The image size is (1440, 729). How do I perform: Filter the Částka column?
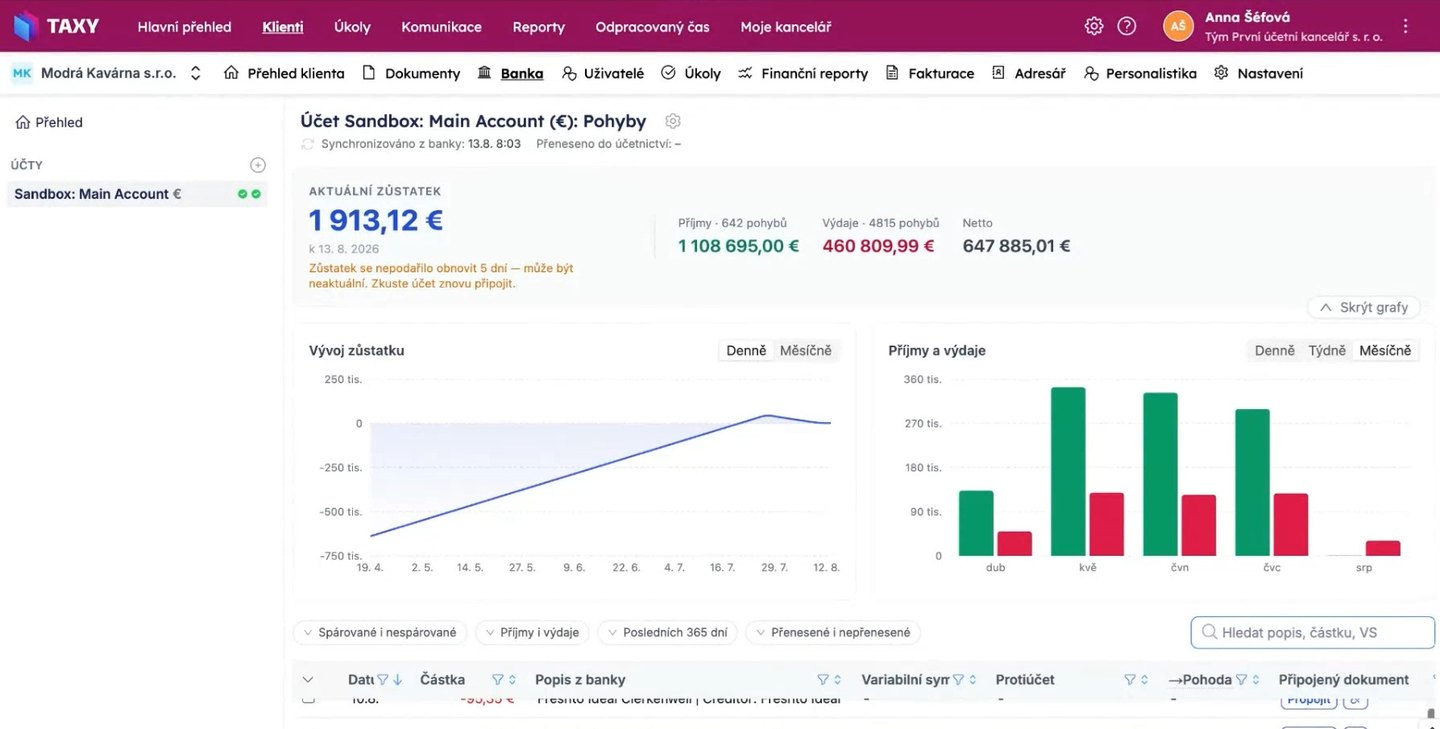click(498, 680)
